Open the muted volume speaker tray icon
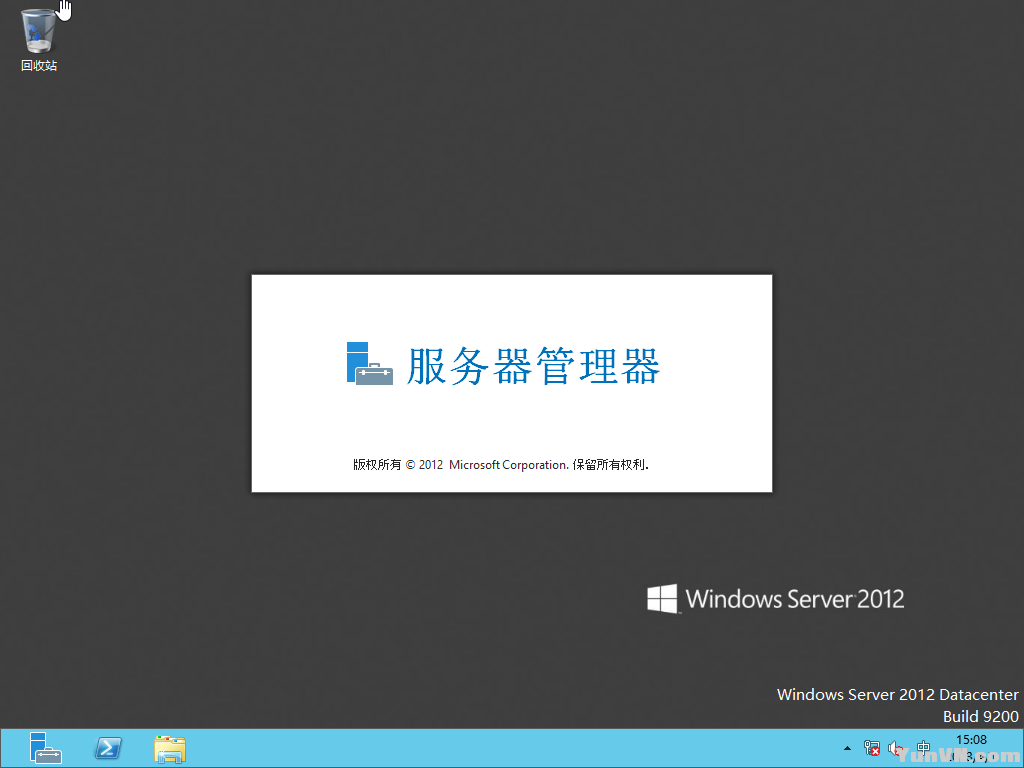Viewport: 1024px width, 768px height. point(896,748)
